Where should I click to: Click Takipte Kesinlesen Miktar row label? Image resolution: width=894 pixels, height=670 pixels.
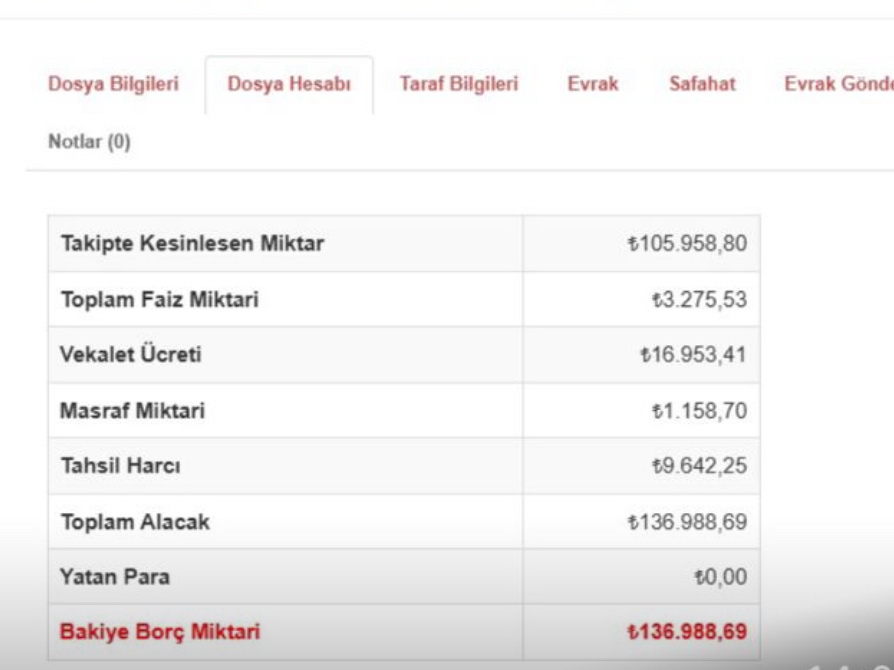[193, 243]
